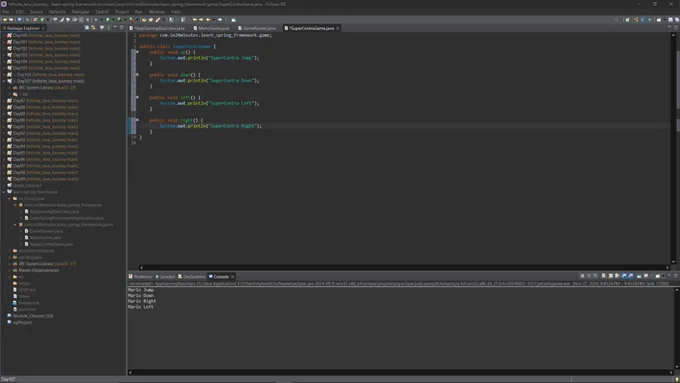This screenshot has height=383, width=680.
Task: Close the SuperContraGame.java editor tab
Action: click(x=337, y=28)
